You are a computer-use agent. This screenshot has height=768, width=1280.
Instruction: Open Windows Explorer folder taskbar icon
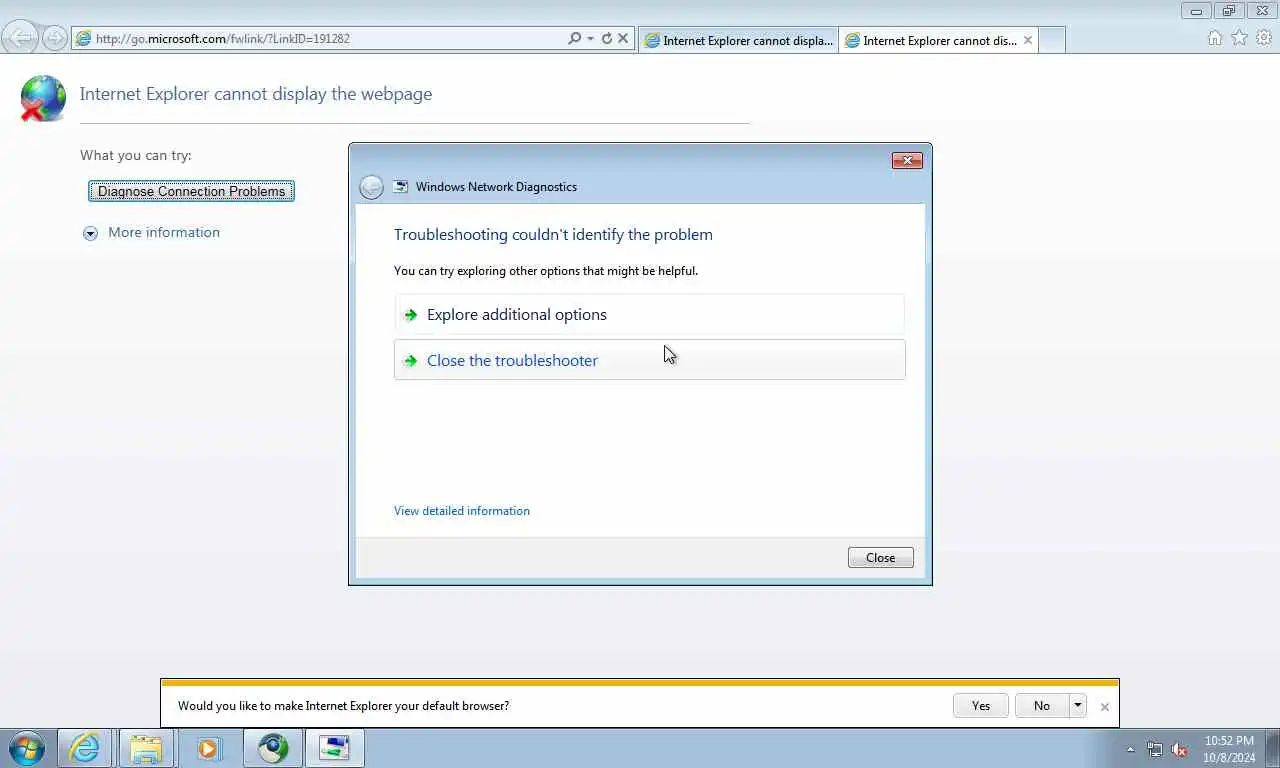(x=146, y=748)
